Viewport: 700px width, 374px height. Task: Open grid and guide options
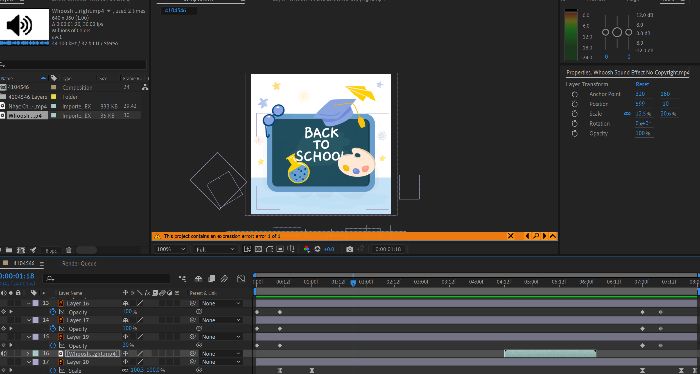click(x=291, y=249)
